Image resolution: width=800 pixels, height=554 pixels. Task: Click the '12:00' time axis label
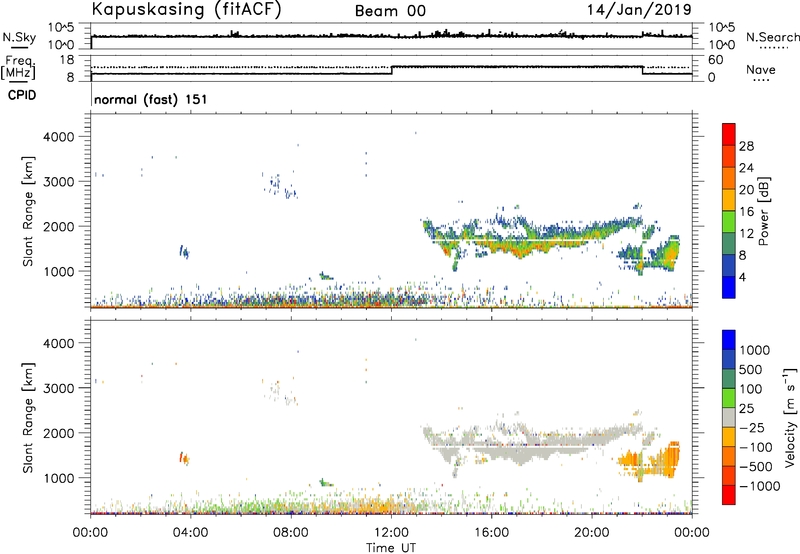[391, 533]
